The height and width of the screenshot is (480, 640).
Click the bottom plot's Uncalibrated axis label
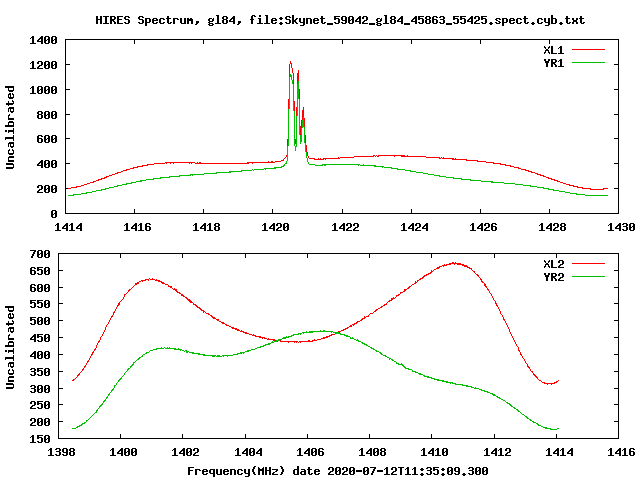(x=10, y=347)
